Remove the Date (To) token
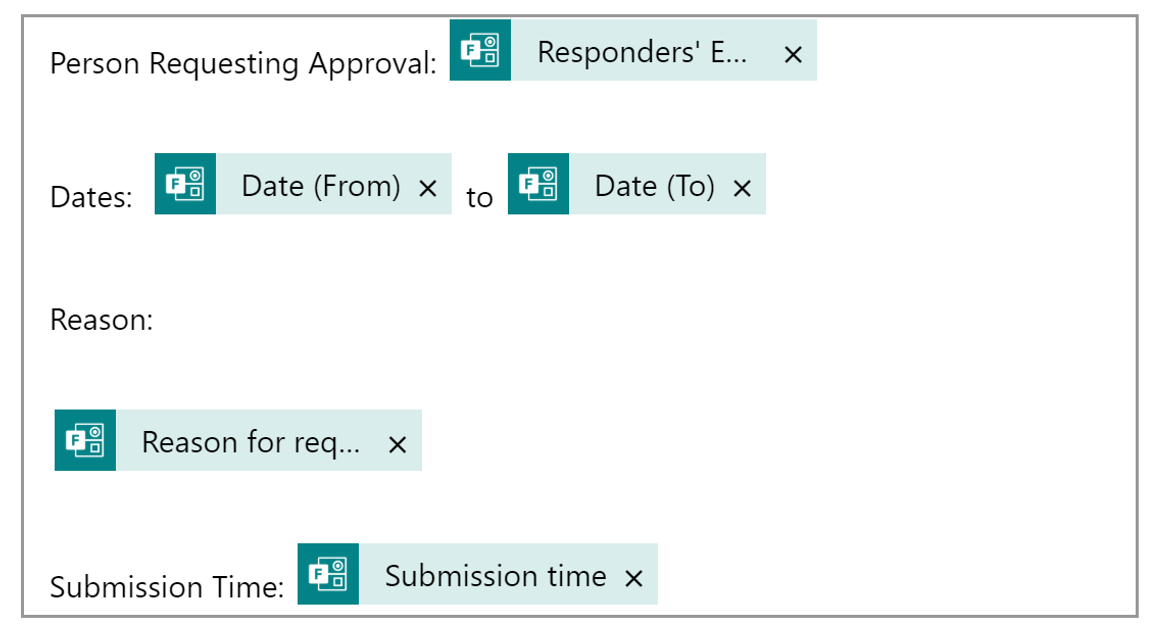The width and height of the screenshot is (1150, 634). click(742, 189)
